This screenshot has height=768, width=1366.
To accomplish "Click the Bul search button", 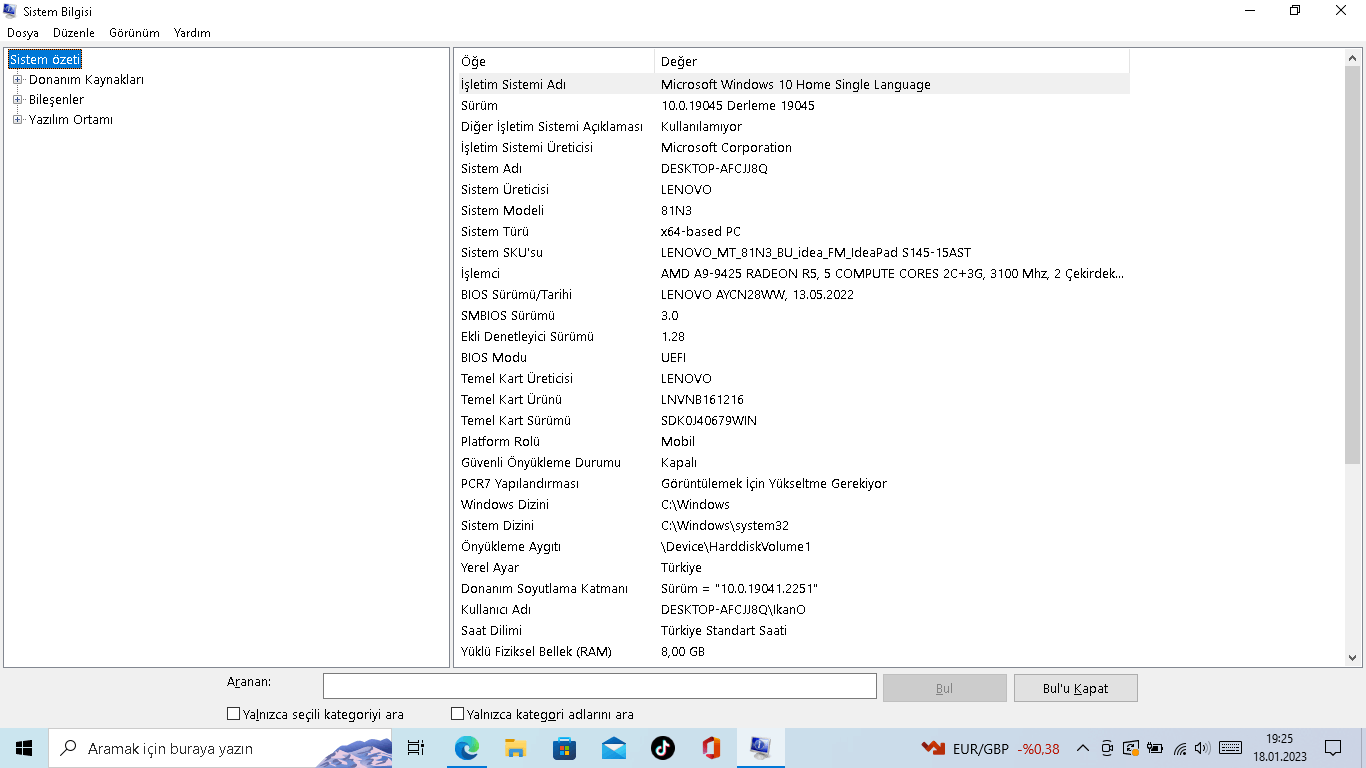I will coord(944,688).
